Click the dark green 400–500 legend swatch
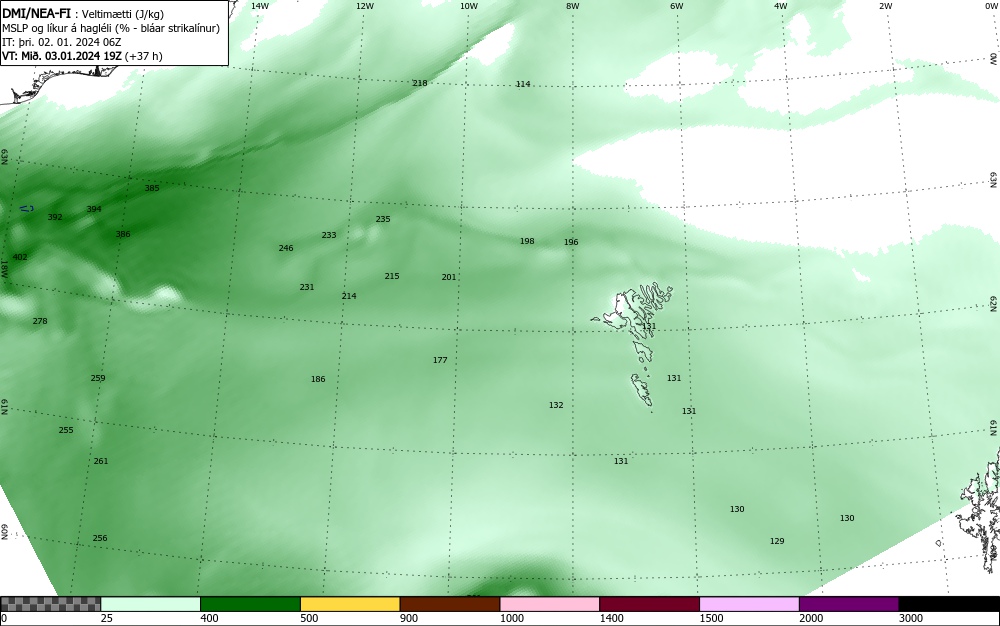The height and width of the screenshot is (626, 1000). tap(250, 604)
